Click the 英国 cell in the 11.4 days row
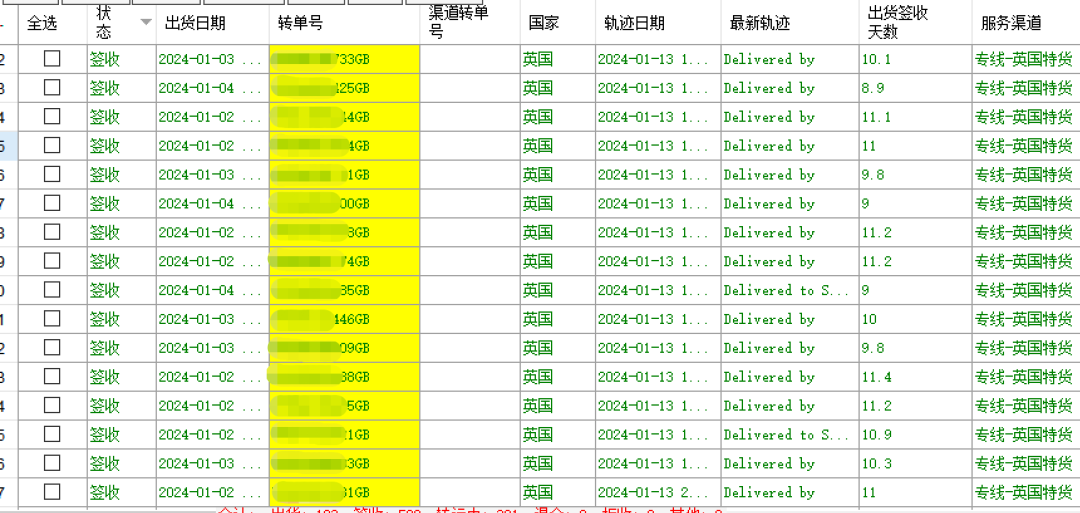Image resolution: width=1080 pixels, height=513 pixels. [x=558, y=377]
